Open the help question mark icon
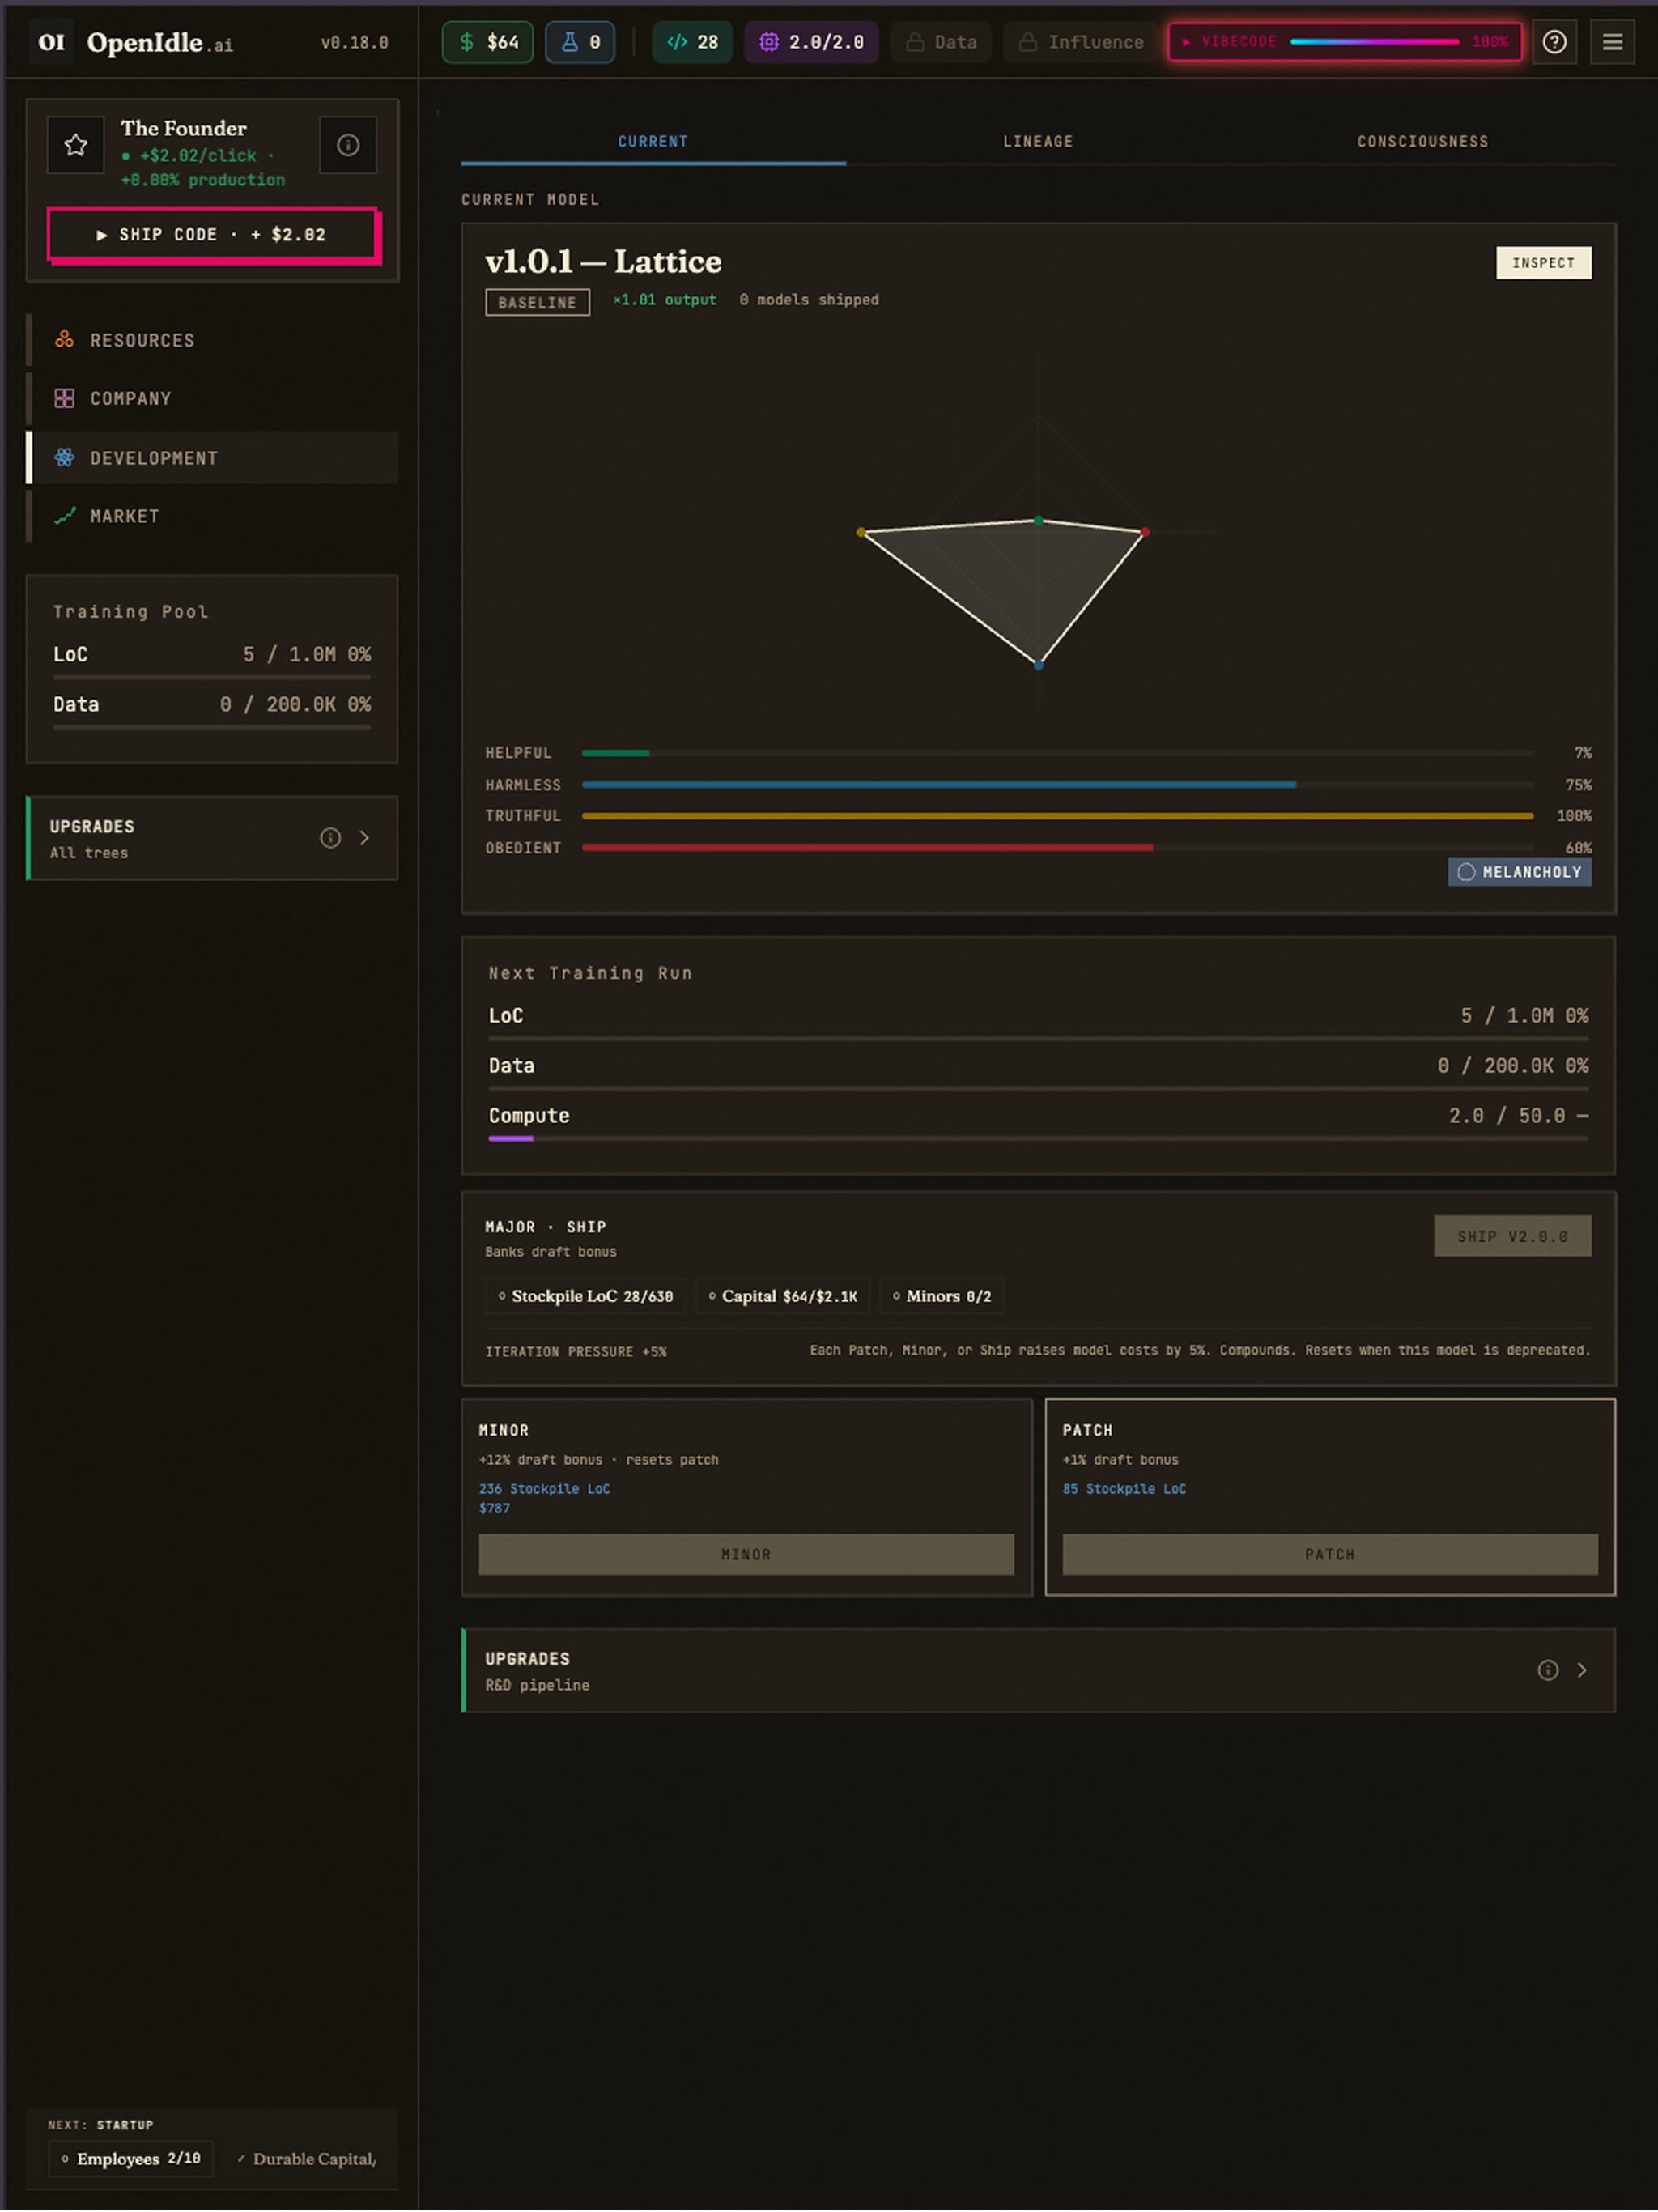Viewport: 1658px width, 2212px height. (x=1554, y=42)
